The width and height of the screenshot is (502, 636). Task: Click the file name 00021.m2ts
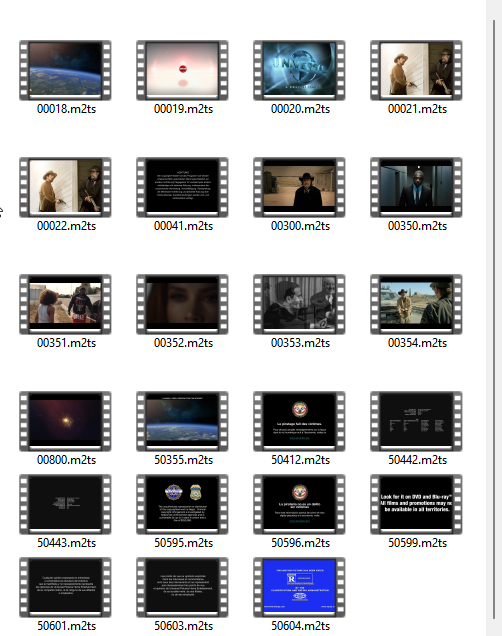click(x=417, y=109)
